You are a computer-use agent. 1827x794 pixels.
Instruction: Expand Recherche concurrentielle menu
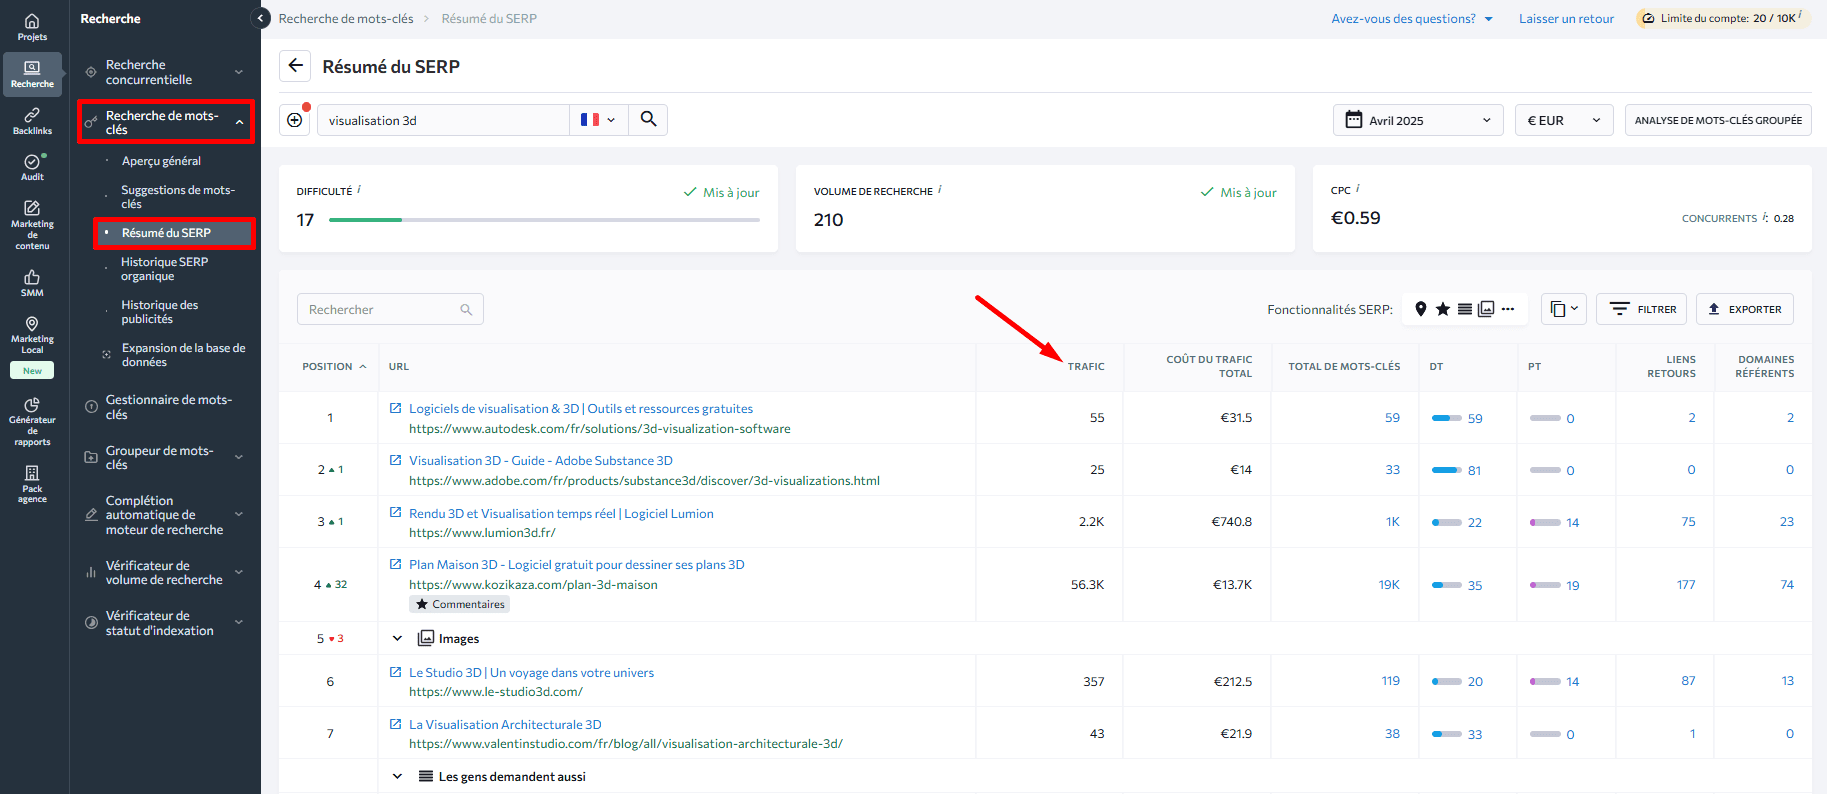pos(239,72)
